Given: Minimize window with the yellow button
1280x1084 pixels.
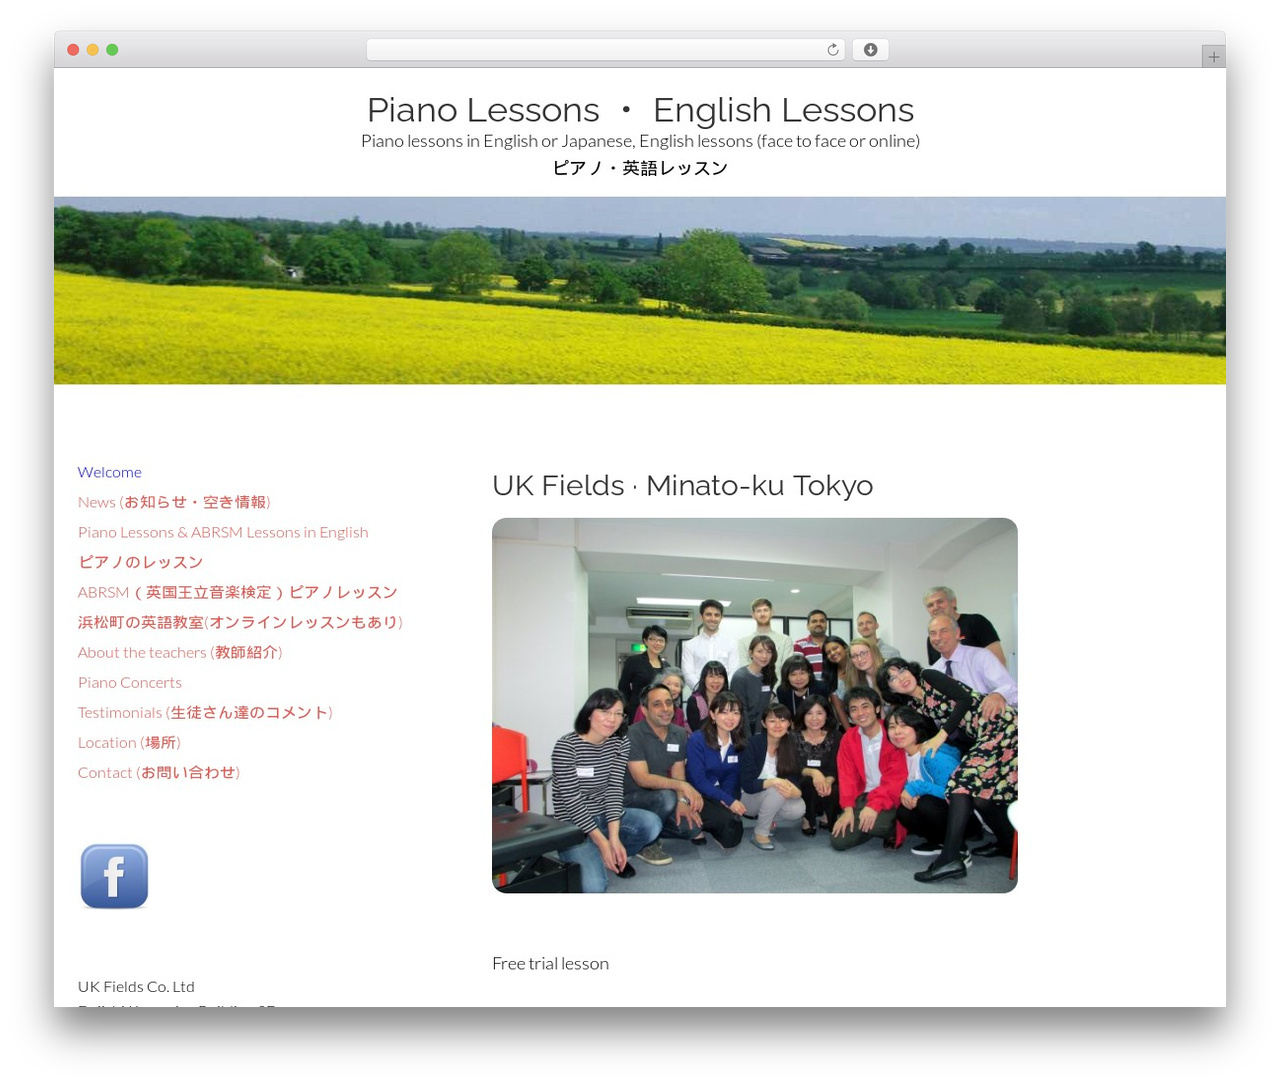Looking at the screenshot, I should 92,50.
